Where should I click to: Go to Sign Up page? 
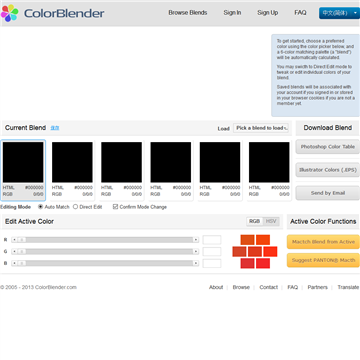[268, 13]
